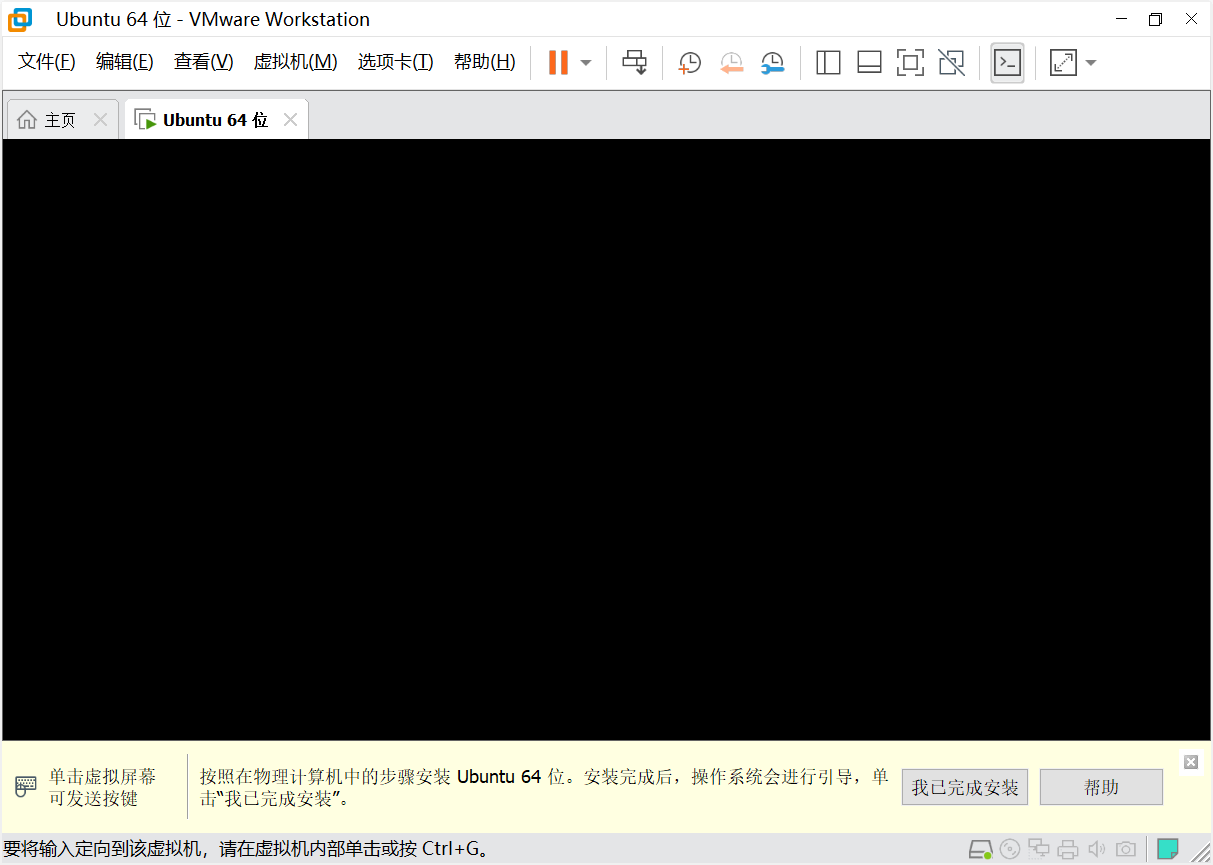Image resolution: width=1213 pixels, height=865 pixels.
Task: Toggle the thumbnail bar view icon
Action: [869, 63]
